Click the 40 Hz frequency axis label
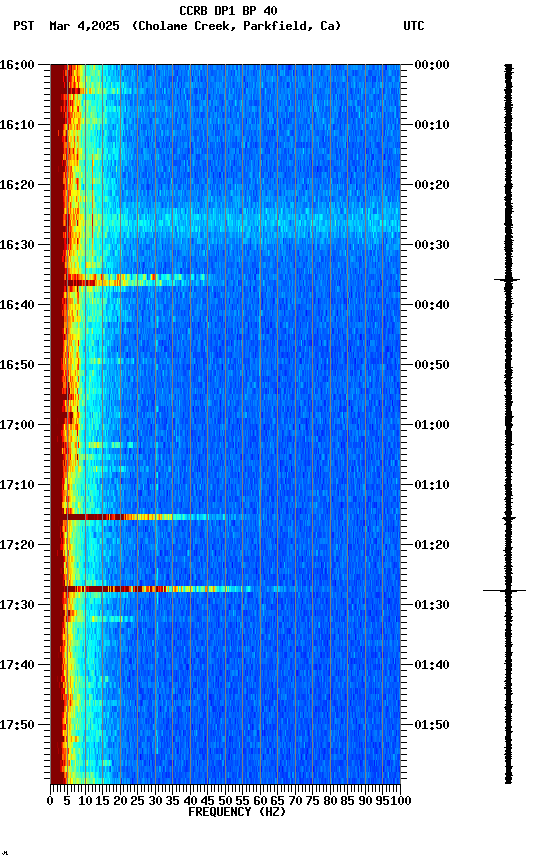This screenshot has height=864, width=552. pos(190,801)
